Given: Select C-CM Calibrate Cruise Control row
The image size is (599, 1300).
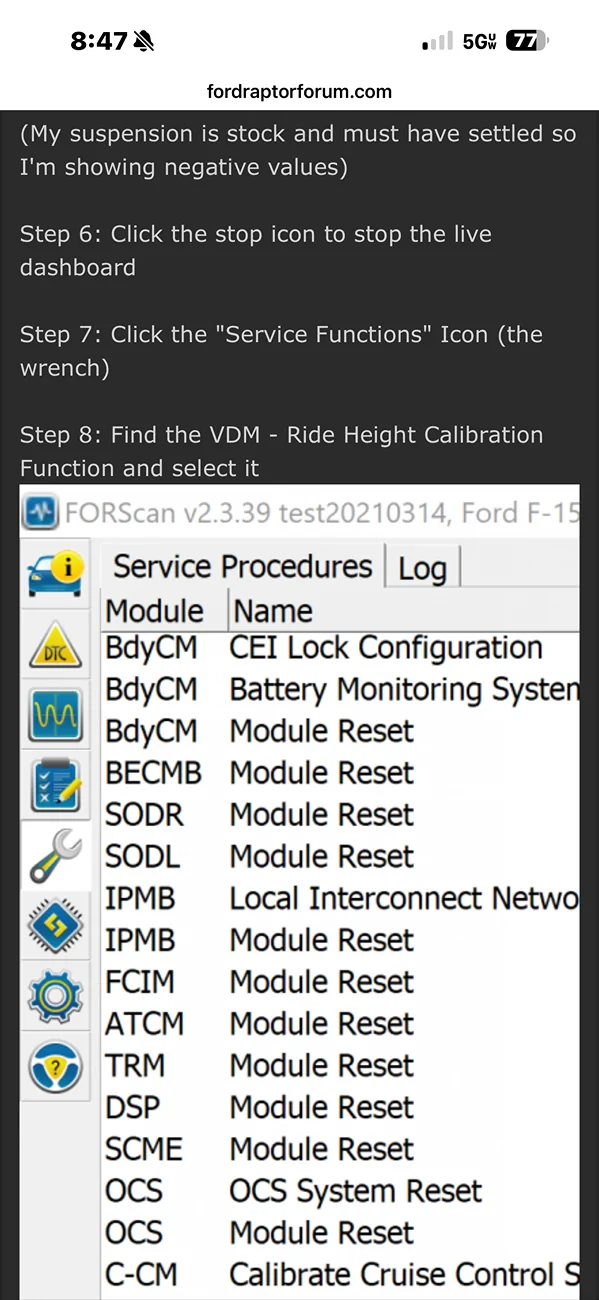Looking at the screenshot, I should [x=340, y=1275].
